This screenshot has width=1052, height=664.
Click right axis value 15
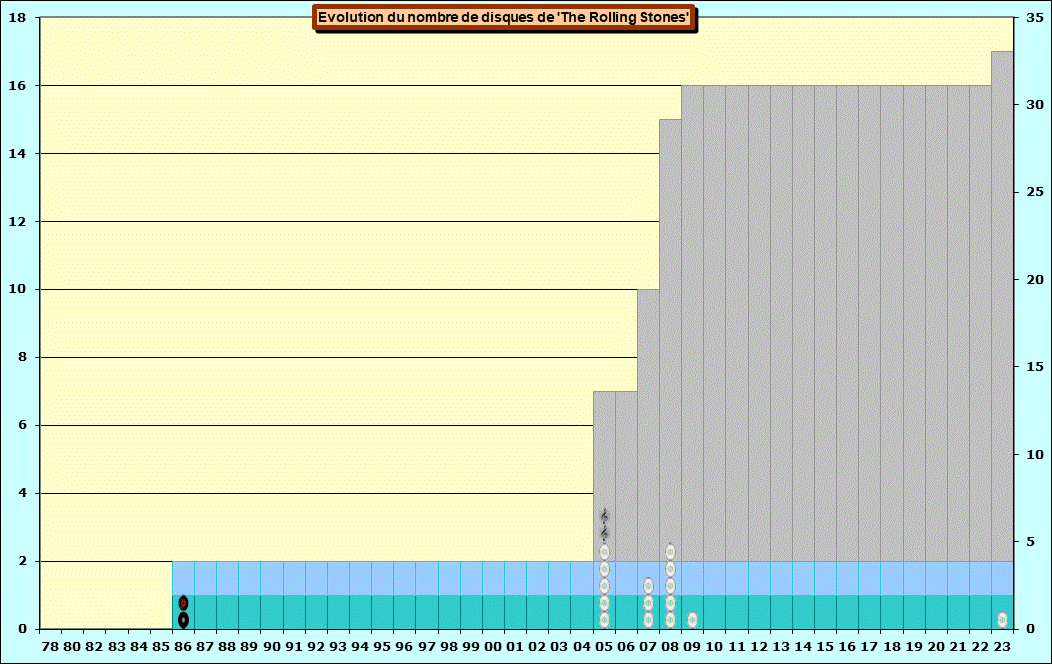pyautogui.click(x=1035, y=367)
